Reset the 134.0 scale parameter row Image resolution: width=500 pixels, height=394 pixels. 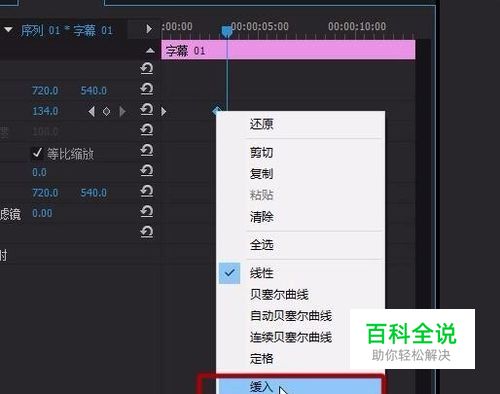[x=147, y=109]
